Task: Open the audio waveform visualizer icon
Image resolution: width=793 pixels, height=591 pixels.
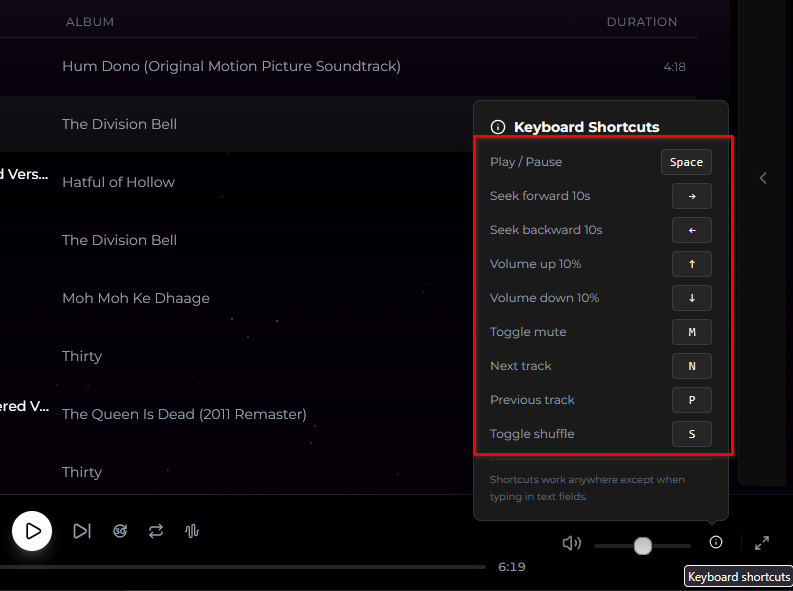Action: tap(192, 531)
